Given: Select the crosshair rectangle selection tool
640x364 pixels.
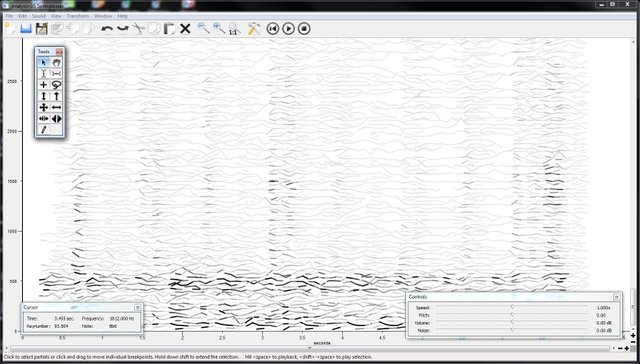Looking at the screenshot, I should tap(43, 85).
